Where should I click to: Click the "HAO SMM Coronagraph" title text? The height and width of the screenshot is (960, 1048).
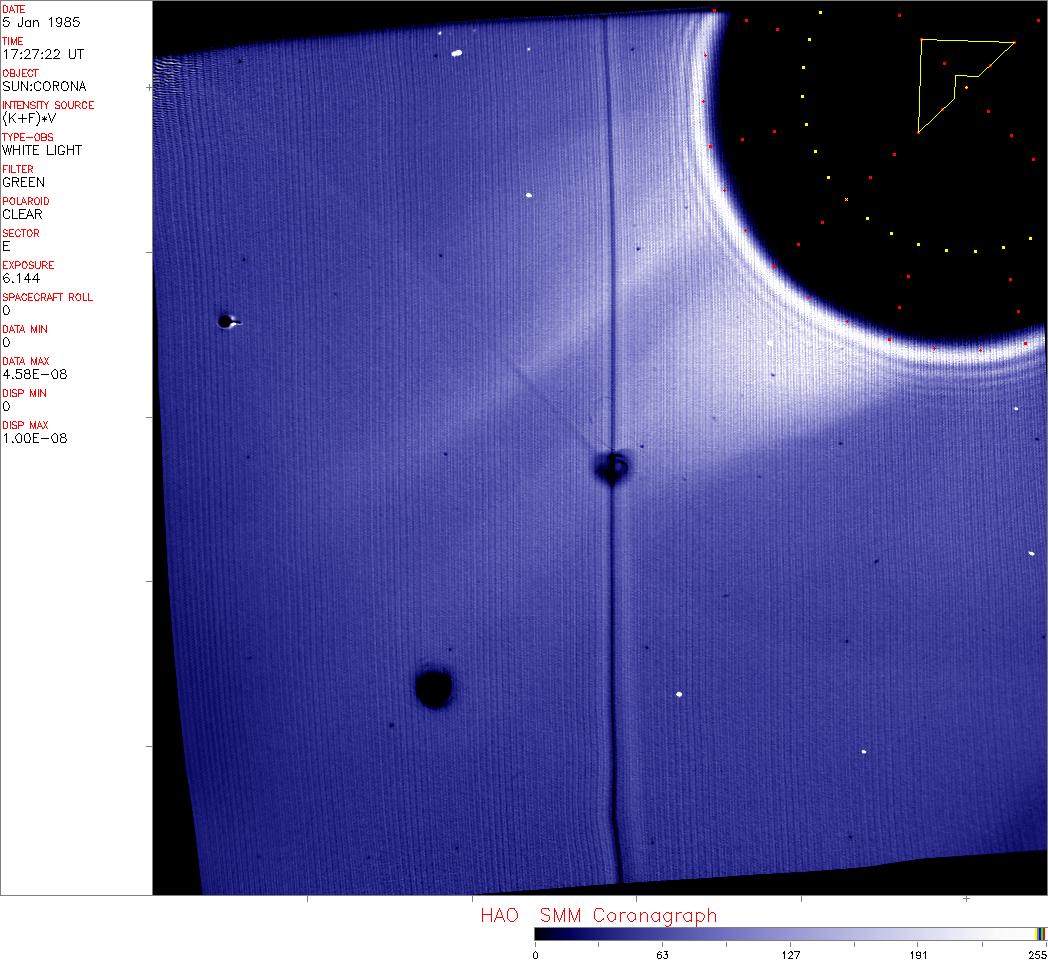point(598,916)
